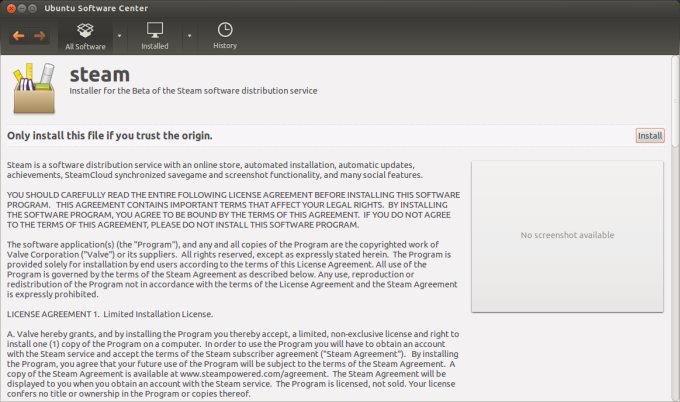Click 'Installer for the Beta' subtitle text
The height and width of the screenshot is (402, 680).
(x=193, y=91)
